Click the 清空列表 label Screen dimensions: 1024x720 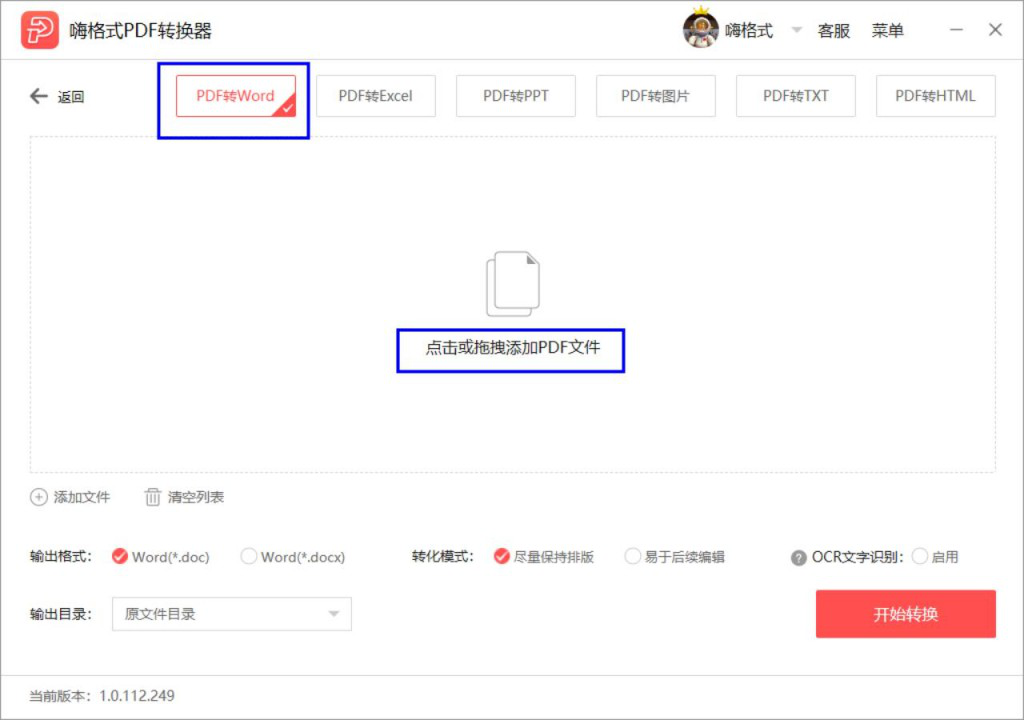(196, 497)
